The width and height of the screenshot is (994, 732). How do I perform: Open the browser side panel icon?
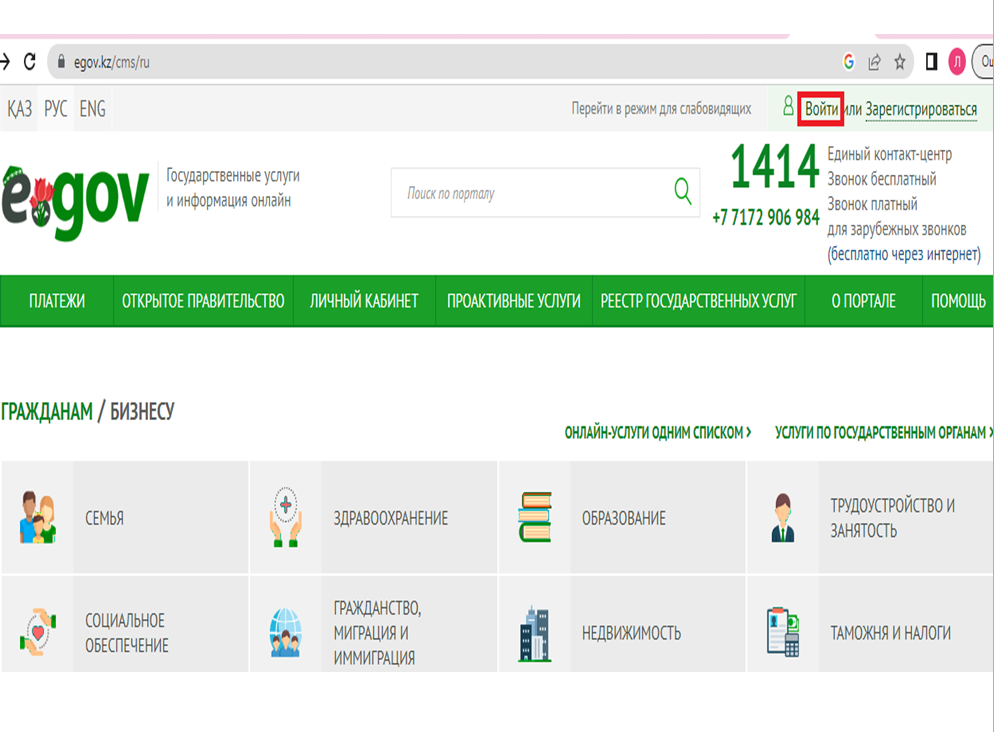931,61
